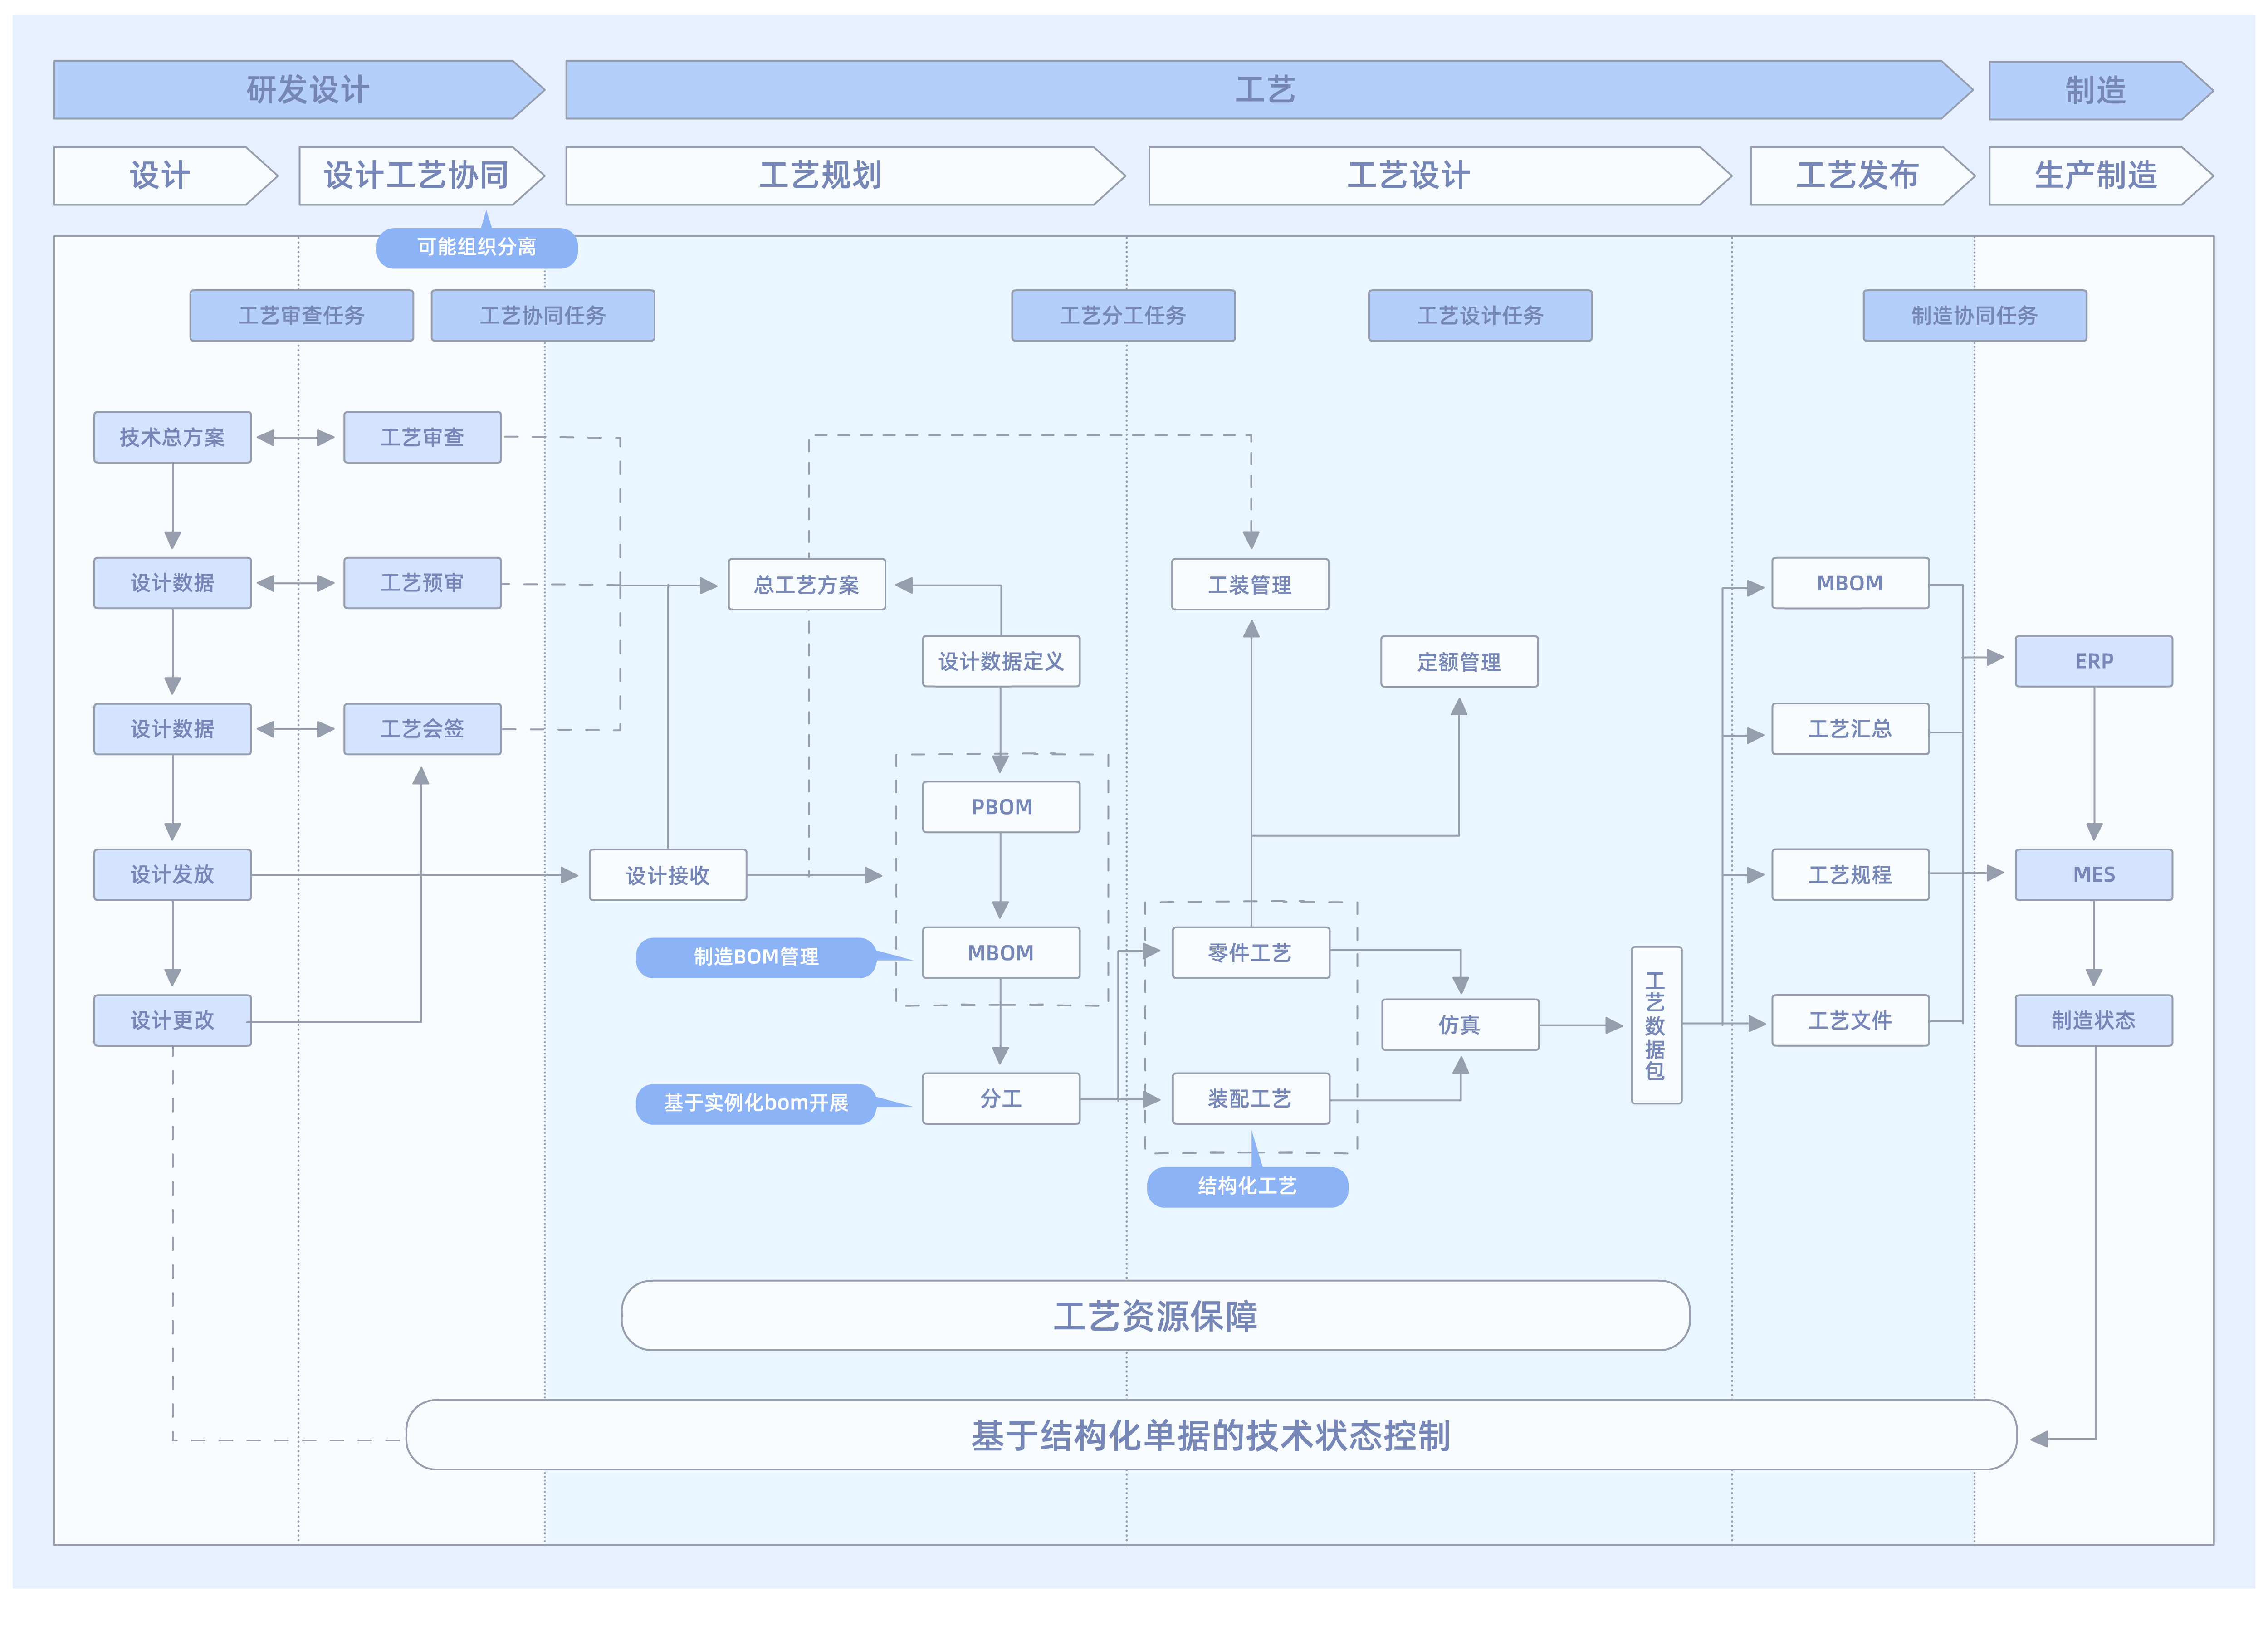Screen dimensions: 2268x1625
Task: Select the 工艺资源保障 rounded bar
Action: click(1155, 1316)
